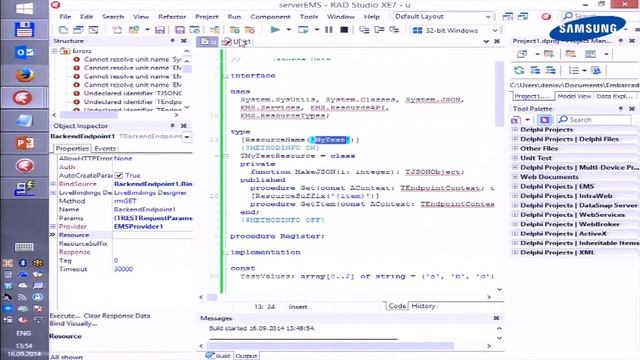Click the Windows Start button
Screen dimensions: 640x360
click(24, 9)
